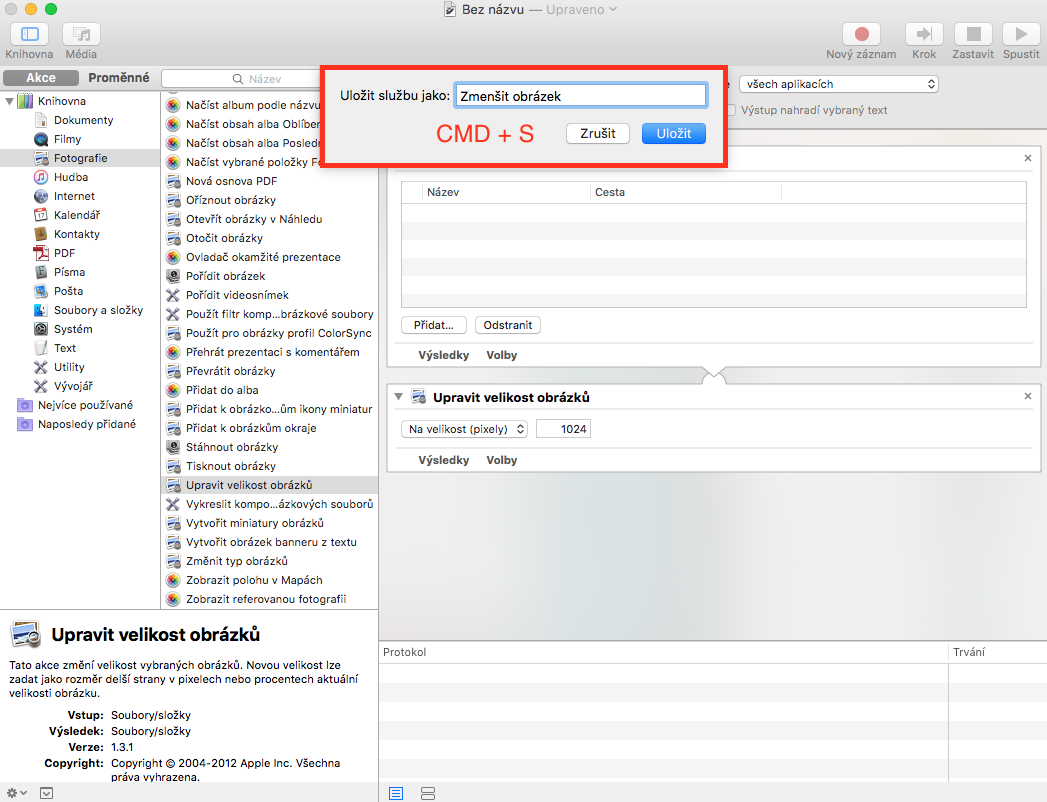The width and height of the screenshot is (1047, 802).
Task: Open the Na velikost (pixely) dropdown
Action: 464,429
